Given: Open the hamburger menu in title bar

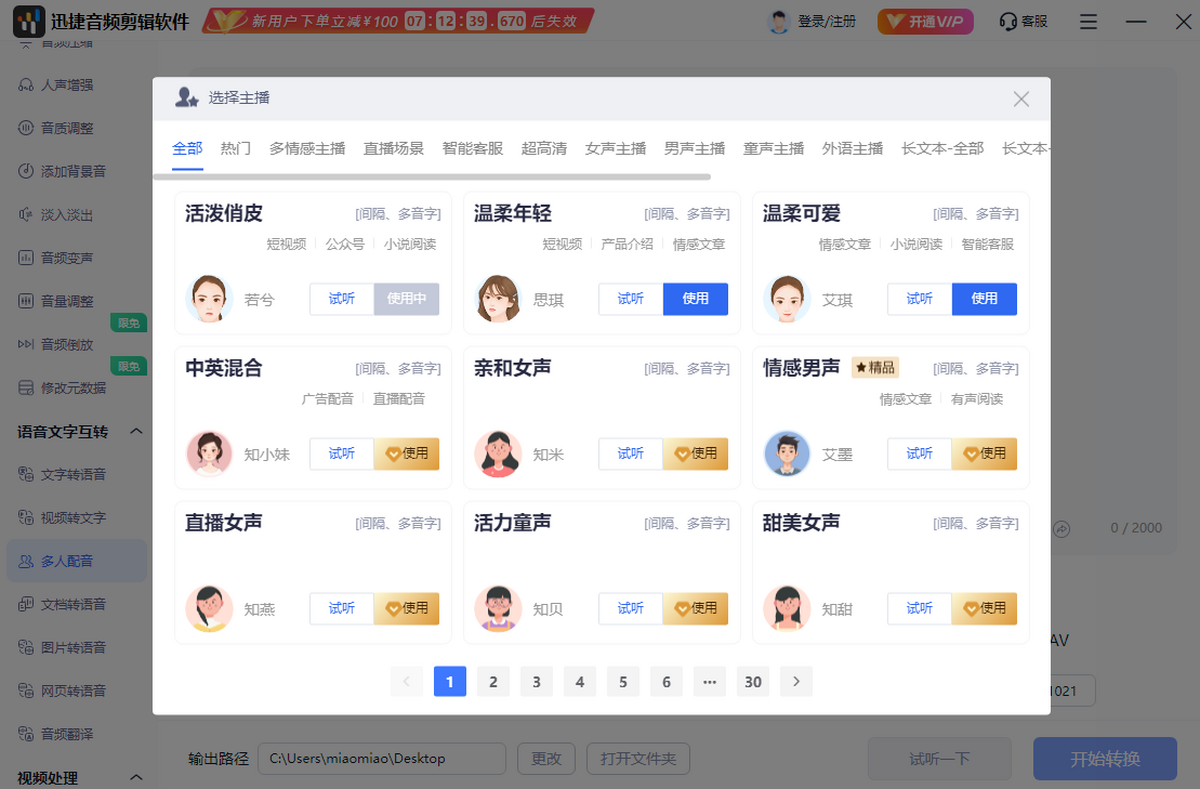Looking at the screenshot, I should pyautogui.click(x=1089, y=21).
